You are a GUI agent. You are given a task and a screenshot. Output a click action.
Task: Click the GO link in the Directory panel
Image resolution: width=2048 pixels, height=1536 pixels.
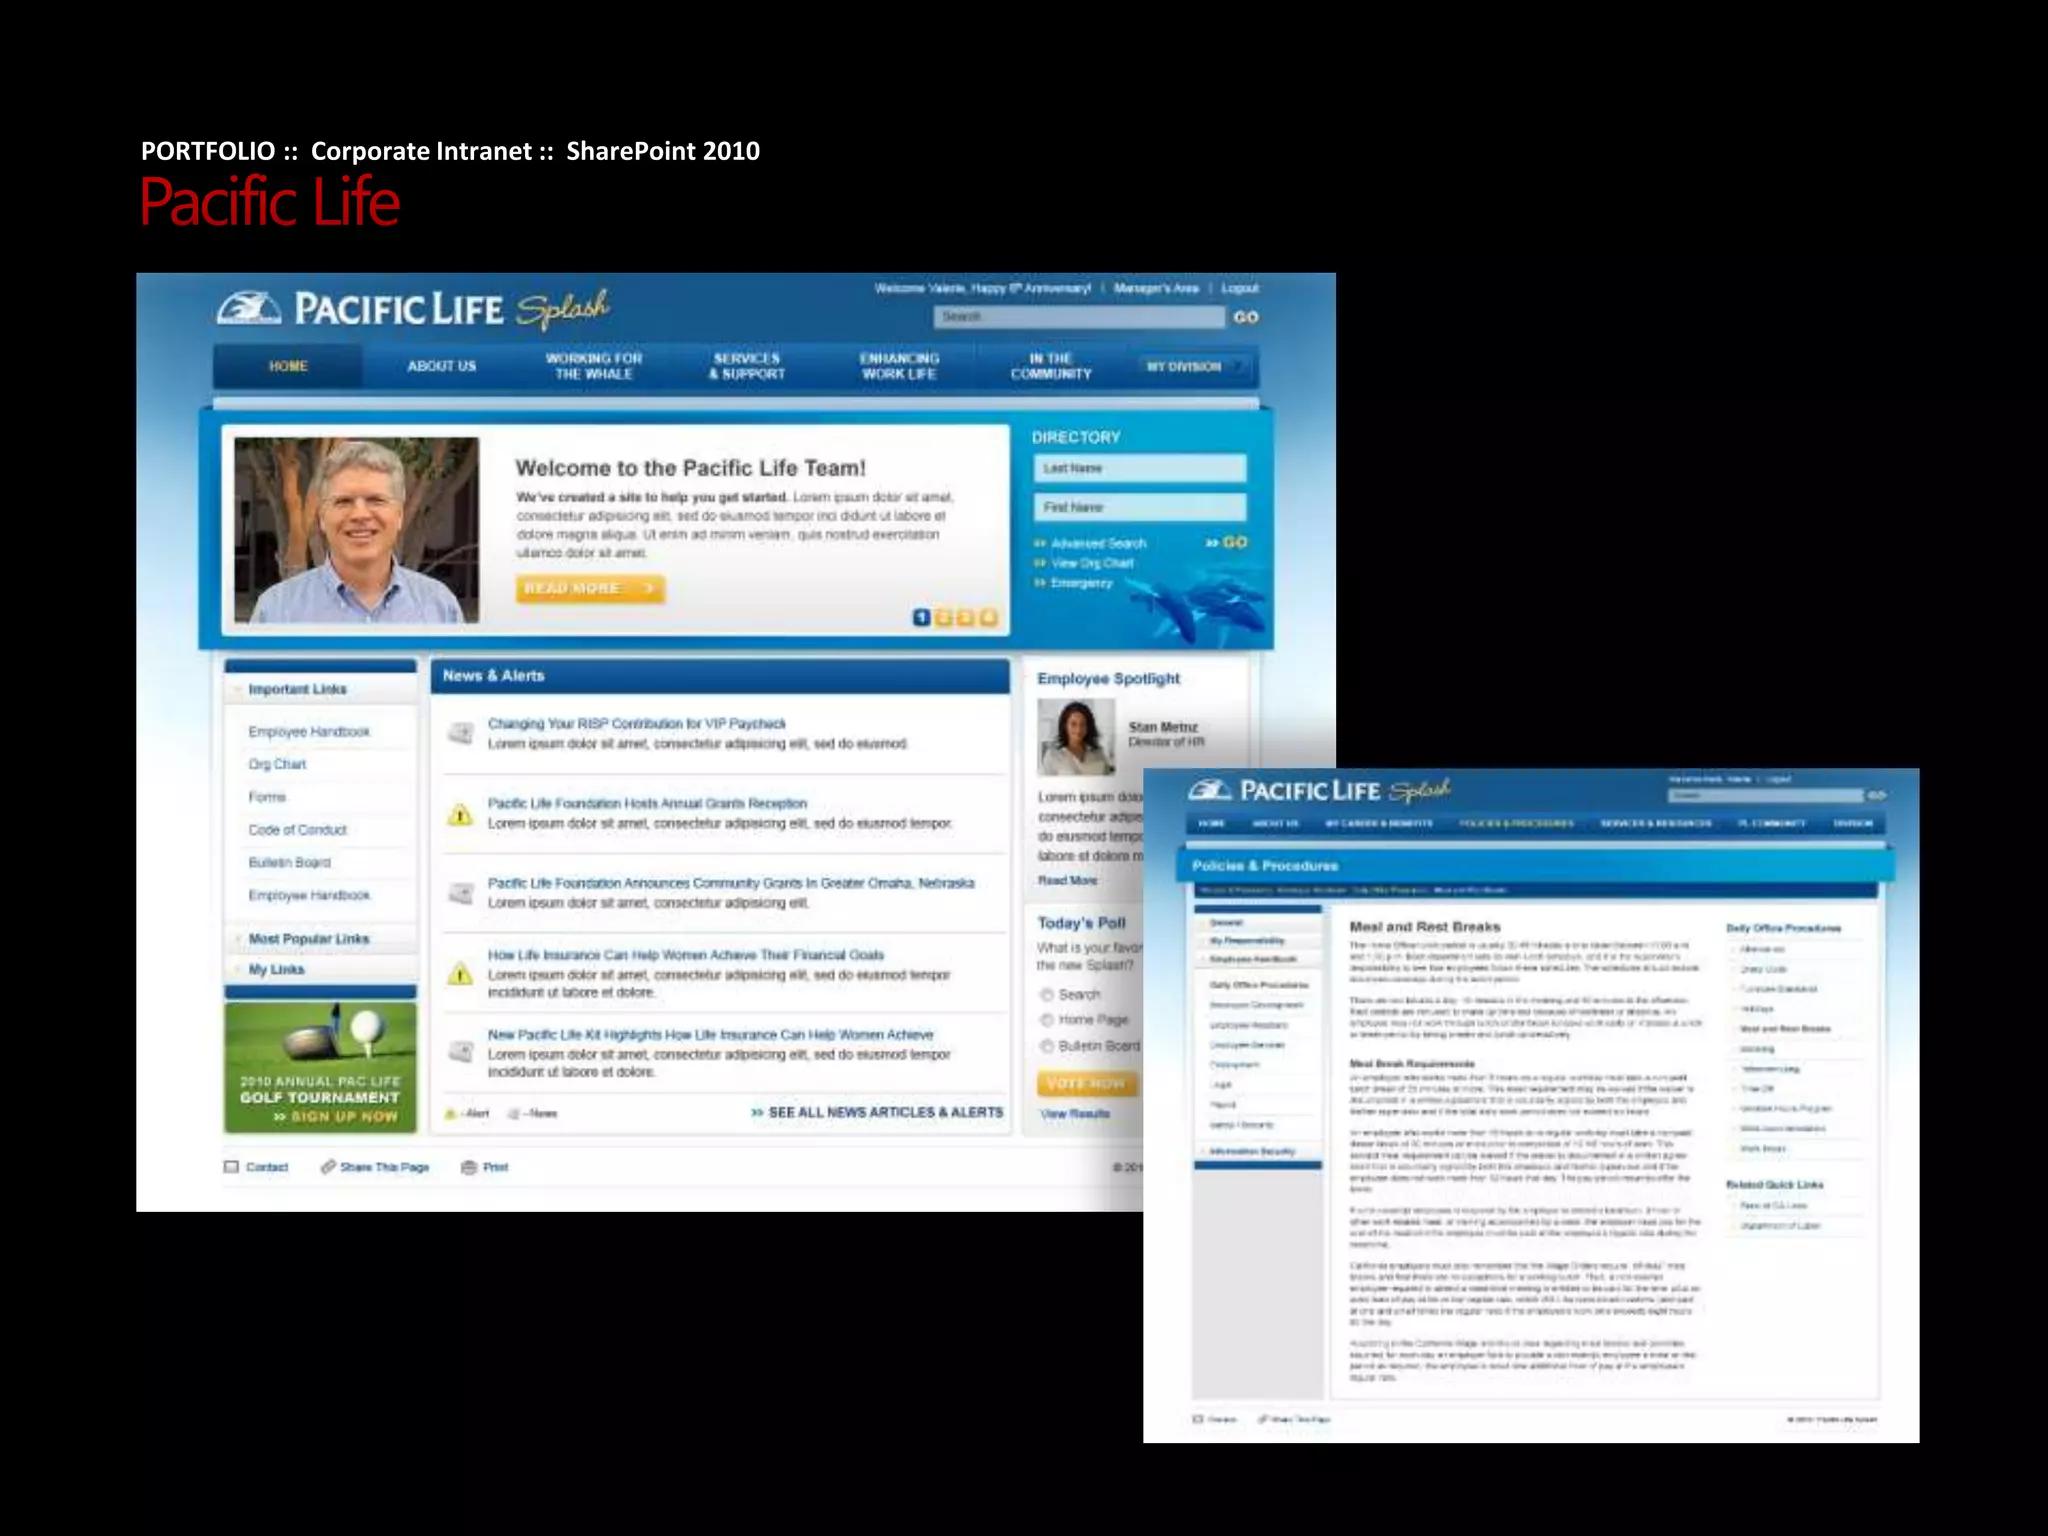[1227, 542]
